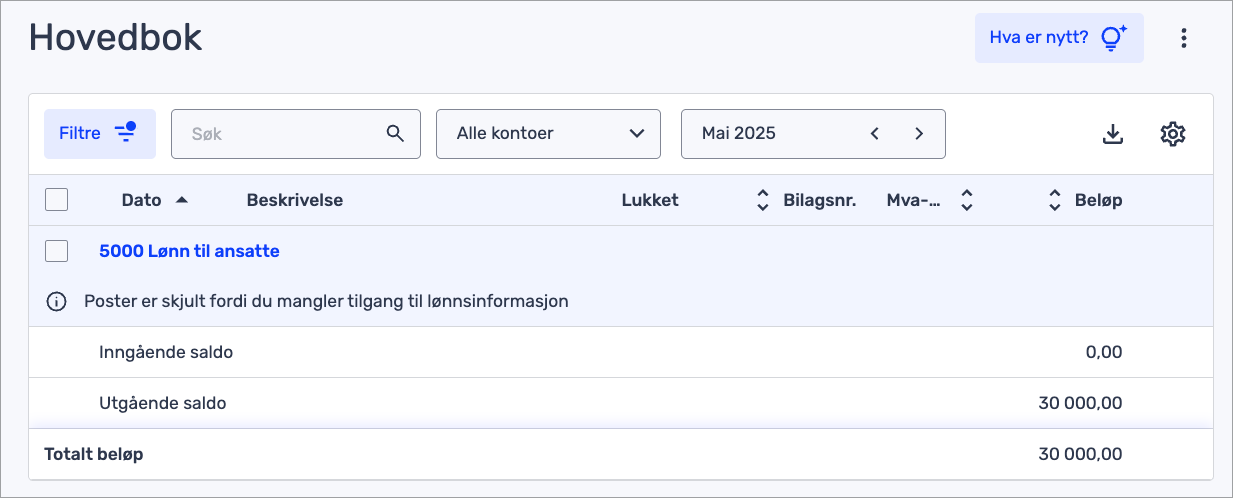The image size is (1233, 498).
Task: Click the Hva er nytt? button
Action: click(x=1059, y=38)
